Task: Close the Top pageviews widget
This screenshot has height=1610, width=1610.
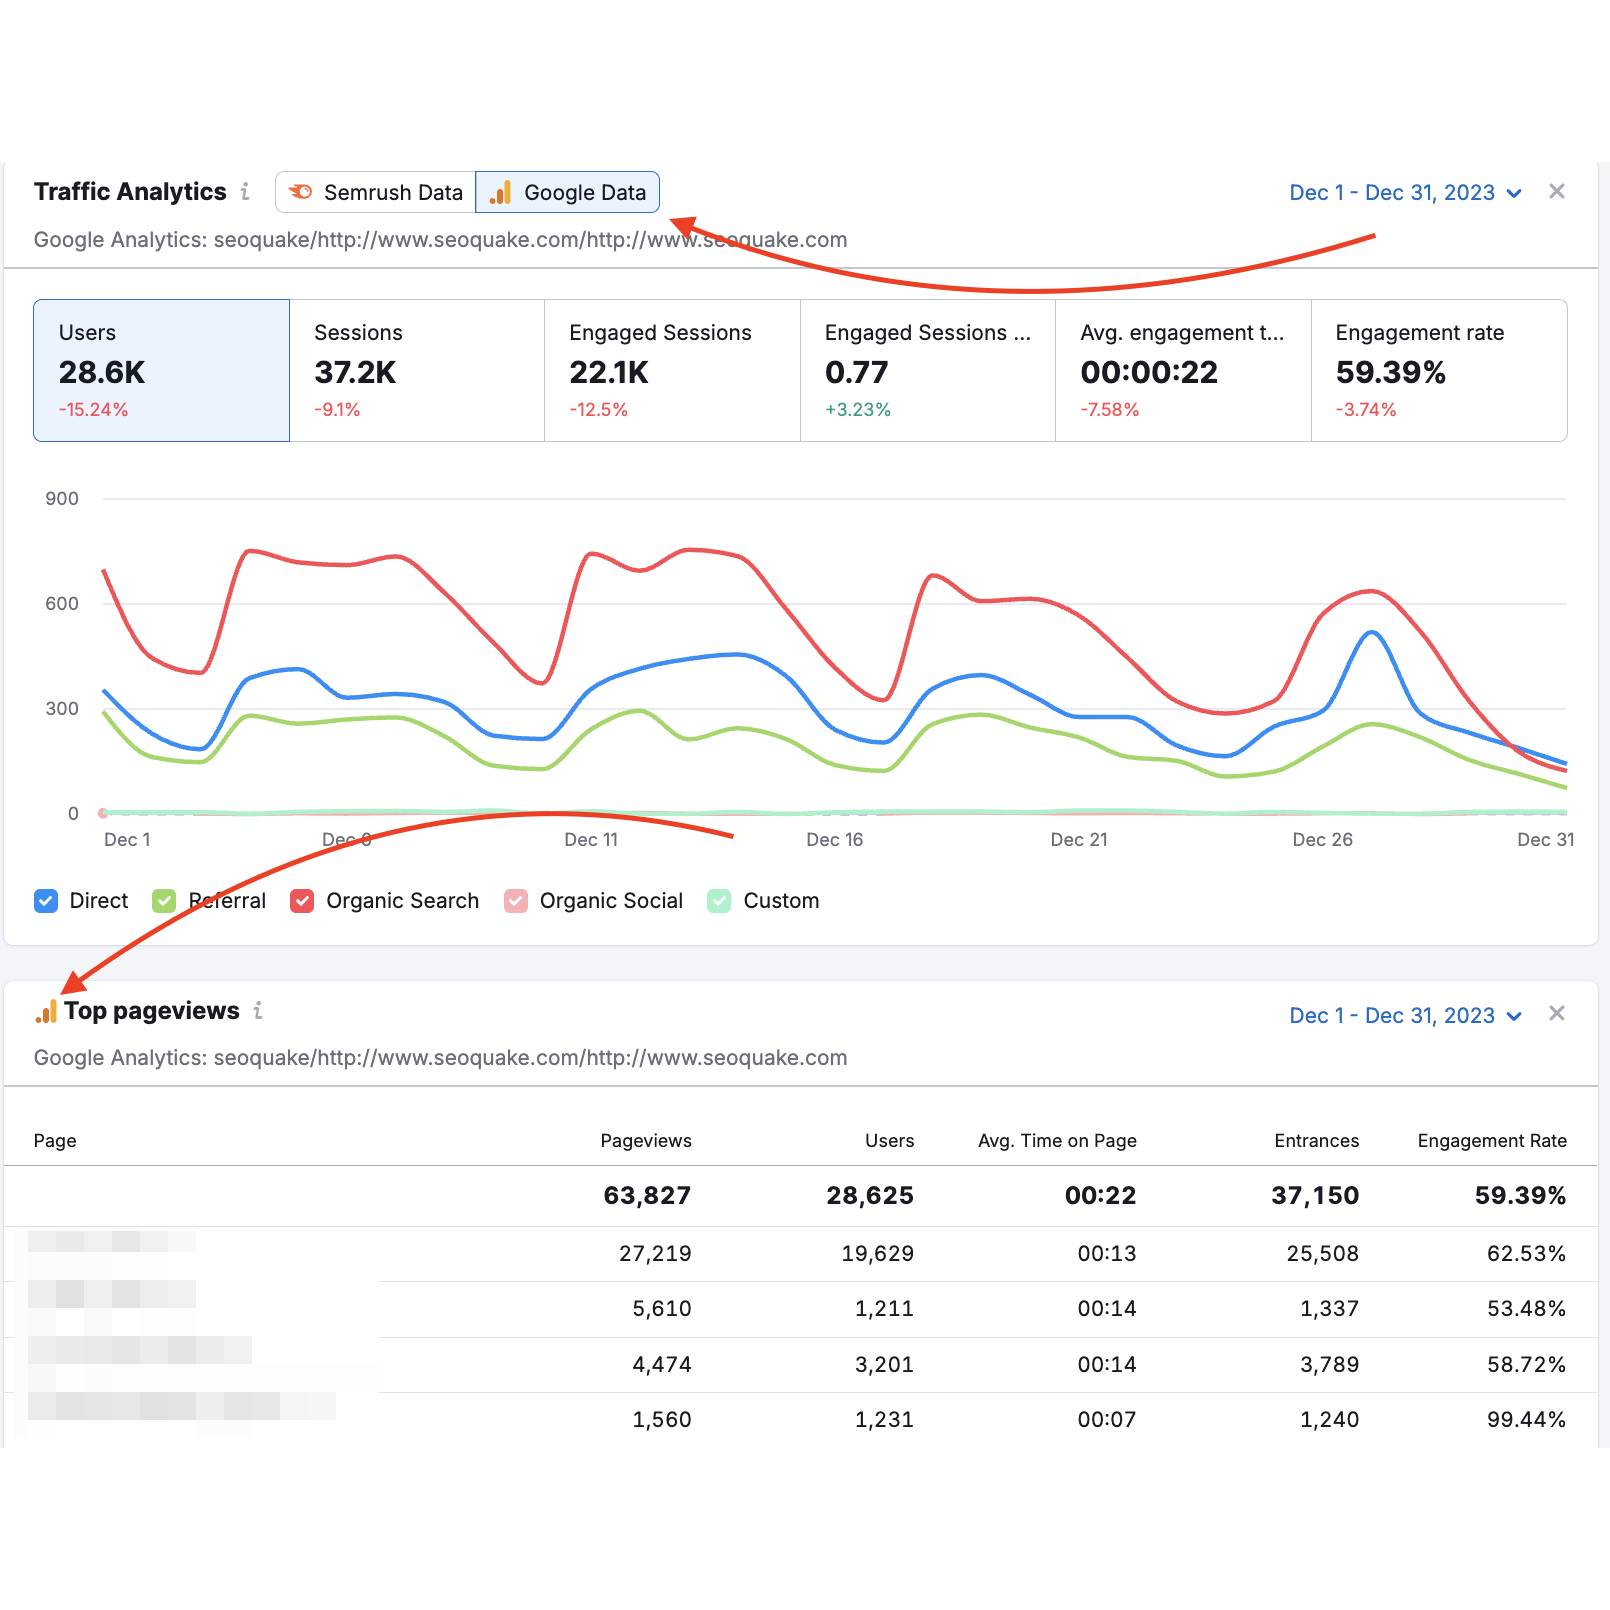Action: 1556,1013
